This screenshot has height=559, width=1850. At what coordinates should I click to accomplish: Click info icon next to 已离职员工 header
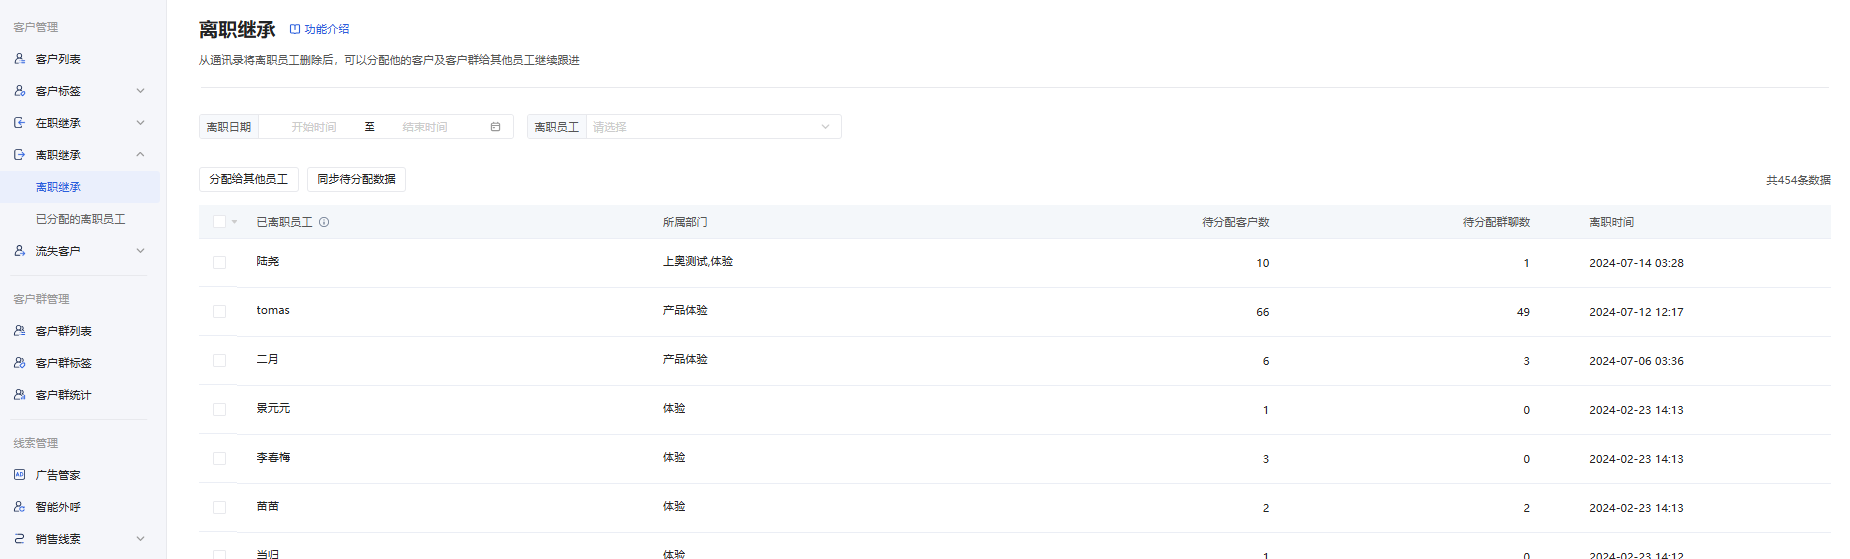click(324, 222)
